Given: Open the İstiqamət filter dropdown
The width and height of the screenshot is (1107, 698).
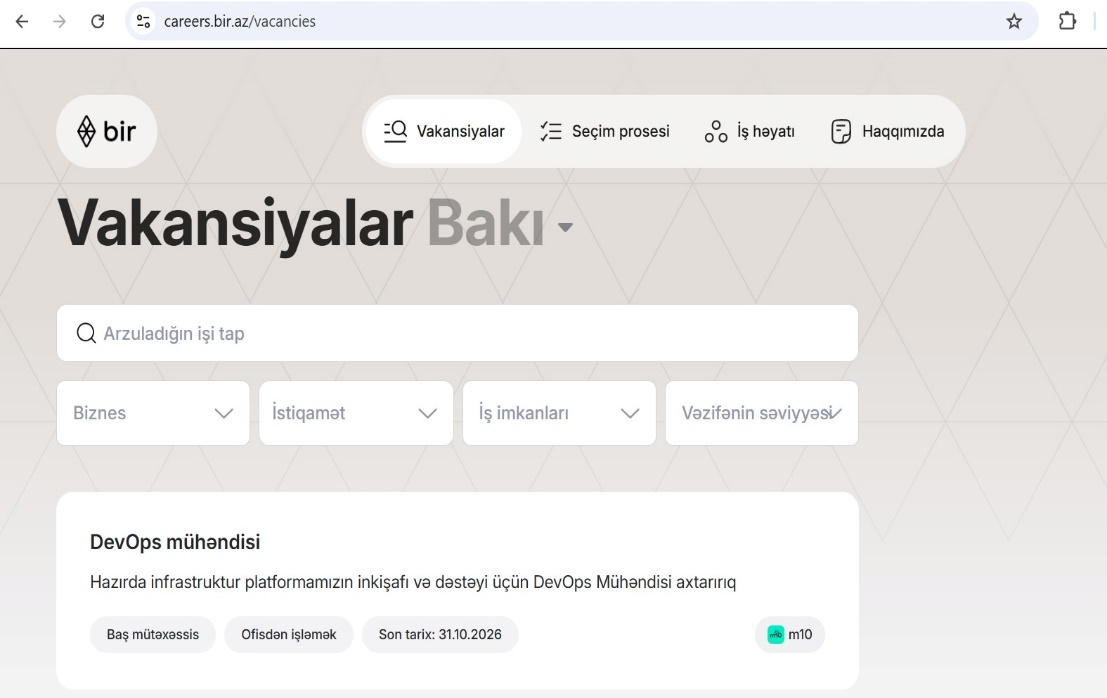Looking at the screenshot, I should point(356,413).
